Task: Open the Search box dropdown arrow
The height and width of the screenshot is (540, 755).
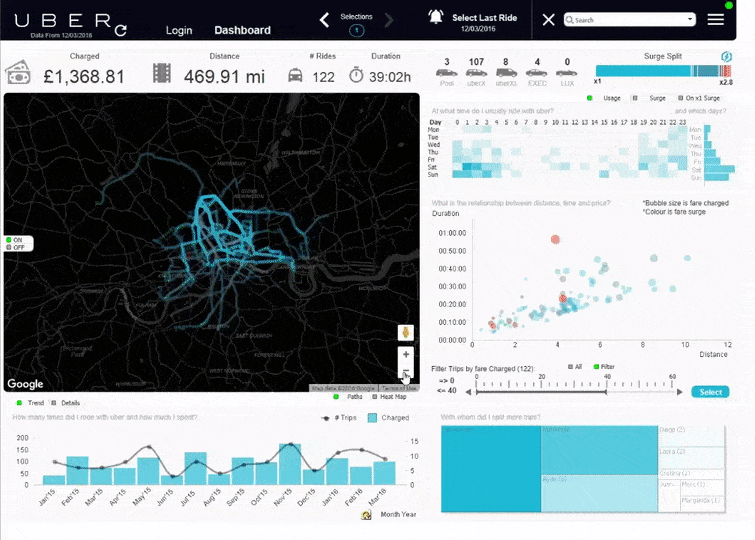Action: click(x=690, y=19)
